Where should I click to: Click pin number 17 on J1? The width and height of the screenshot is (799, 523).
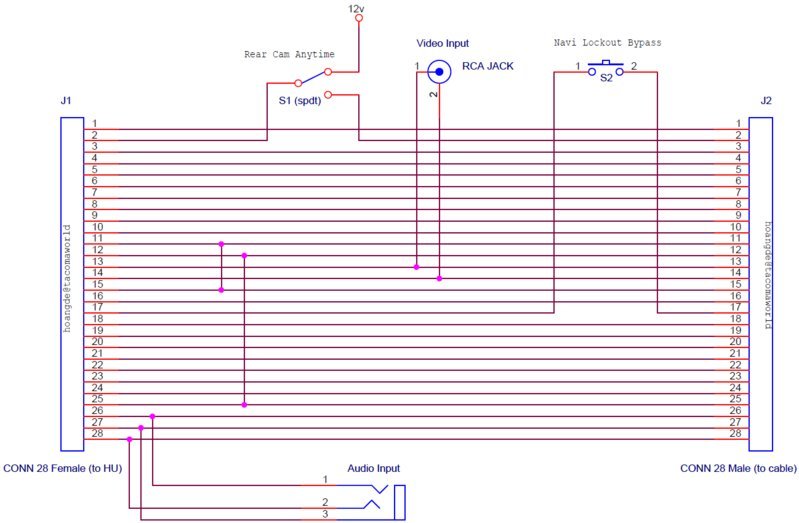click(97, 307)
